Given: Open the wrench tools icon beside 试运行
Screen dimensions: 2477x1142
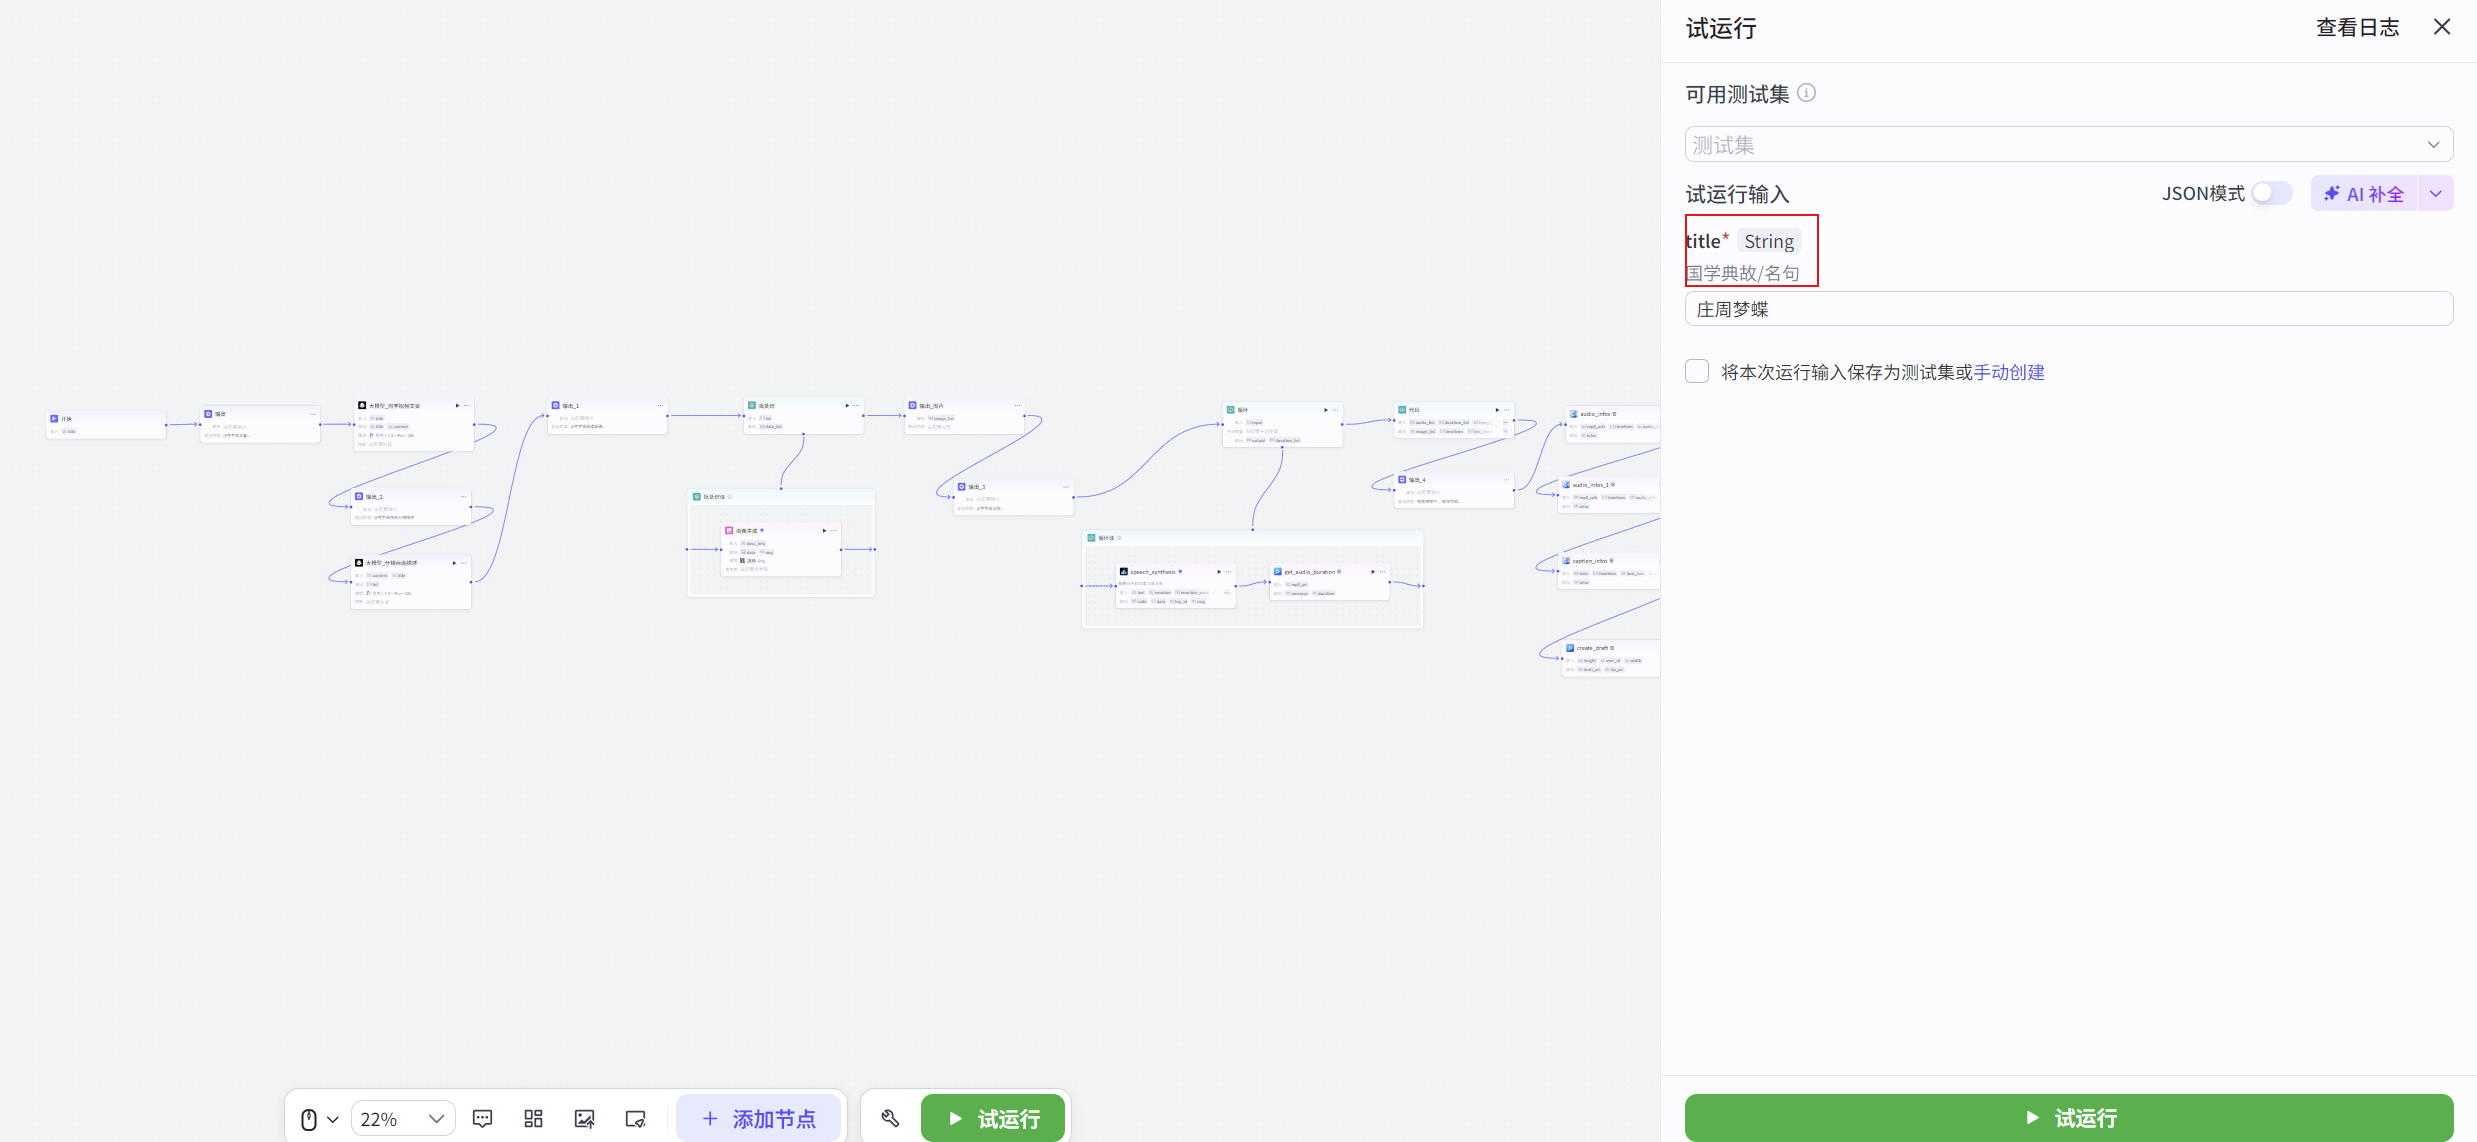Looking at the screenshot, I should tap(889, 1117).
